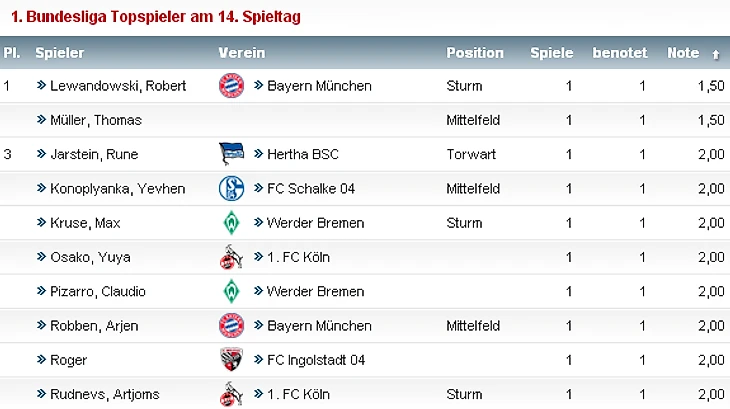This screenshot has width=730, height=409.
Task: Click the FC Ingolstadt 04 crest
Action: pyautogui.click(x=231, y=360)
